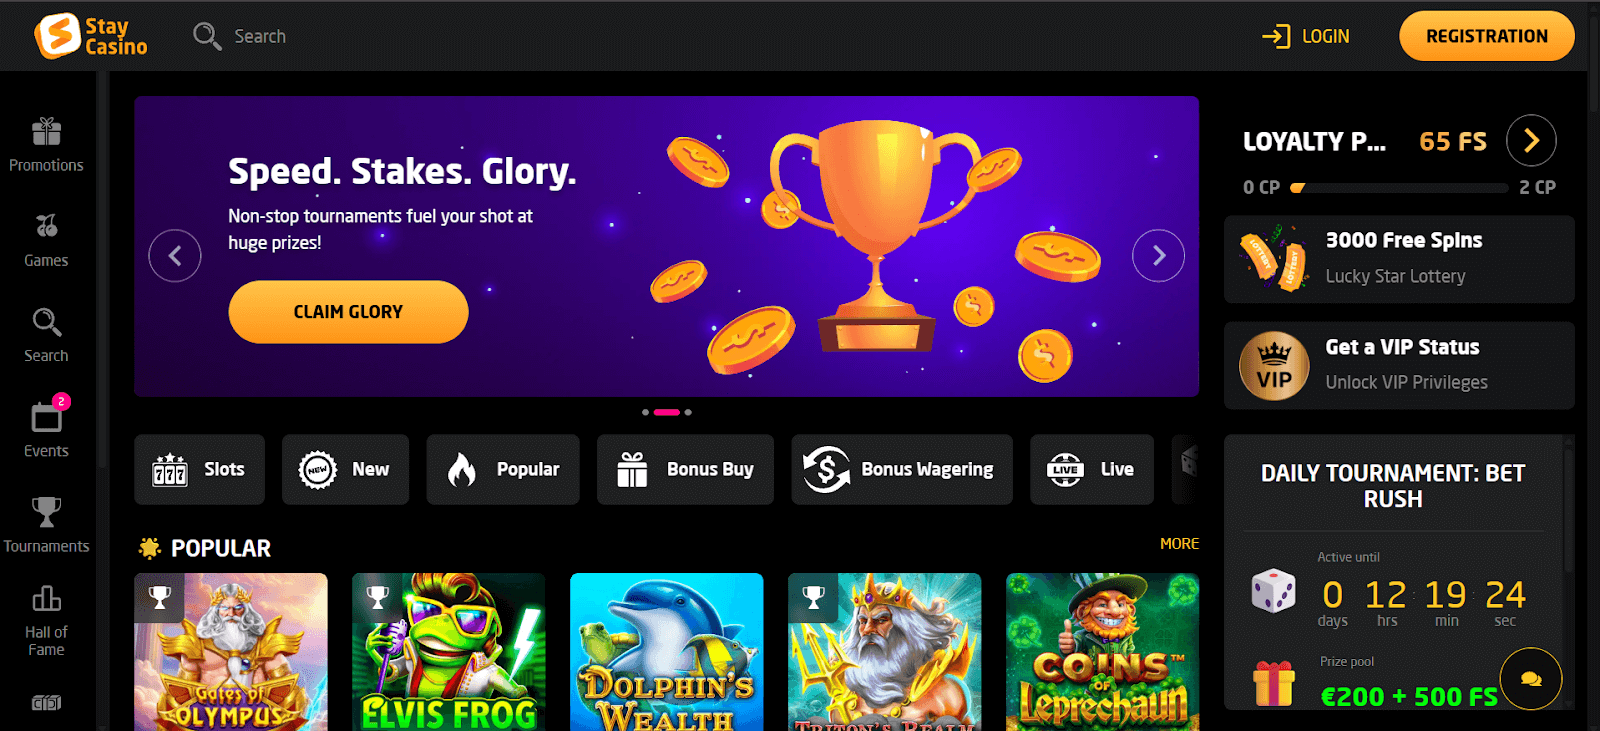Click the REGISTRATION button
This screenshot has height=731, width=1600.
click(1486, 36)
